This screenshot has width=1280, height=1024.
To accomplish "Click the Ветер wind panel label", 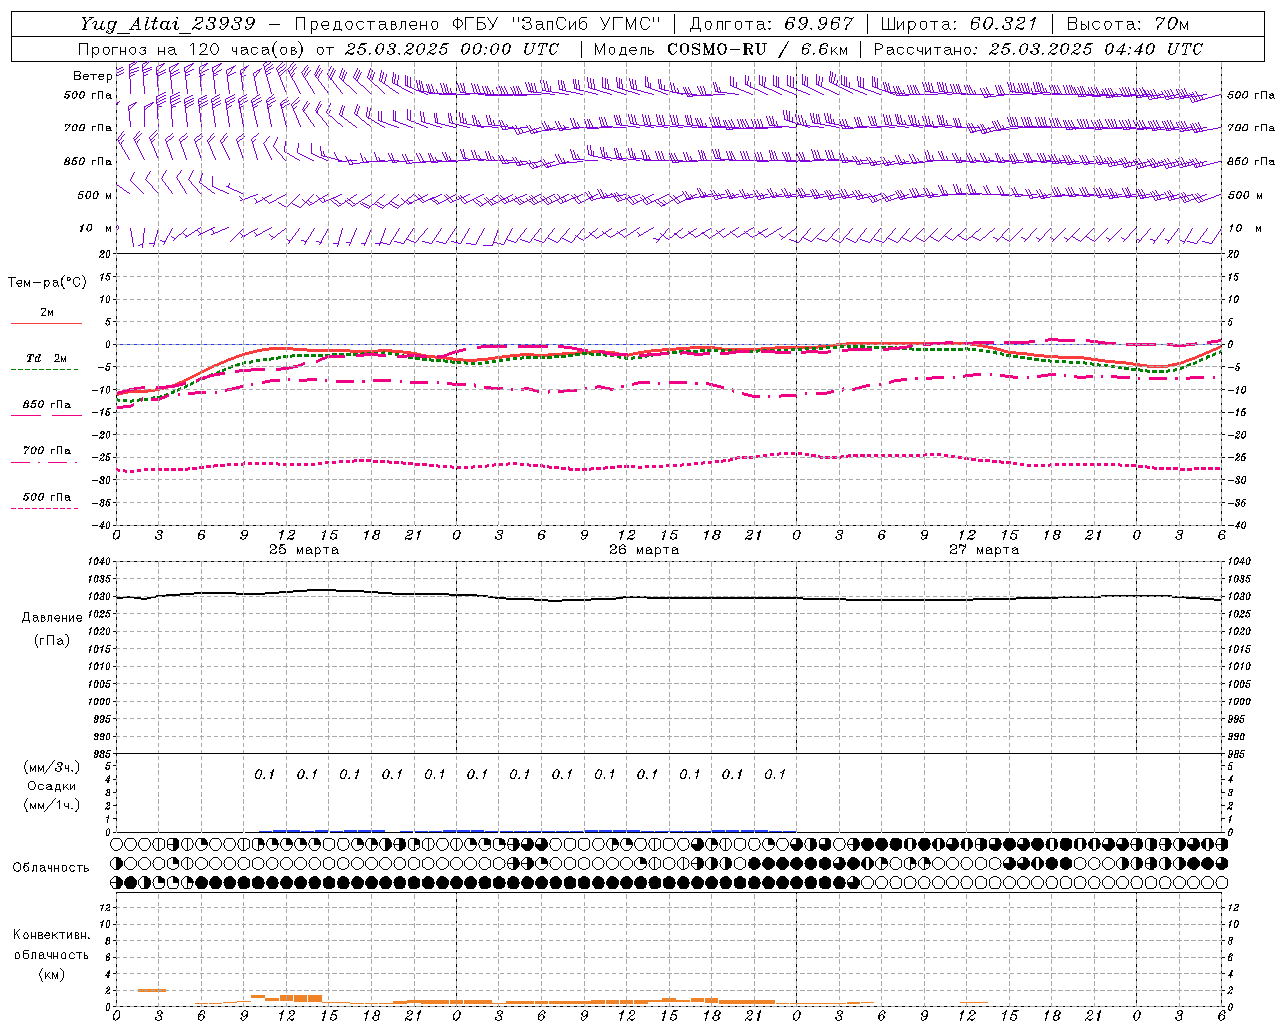I will pos(92,76).
